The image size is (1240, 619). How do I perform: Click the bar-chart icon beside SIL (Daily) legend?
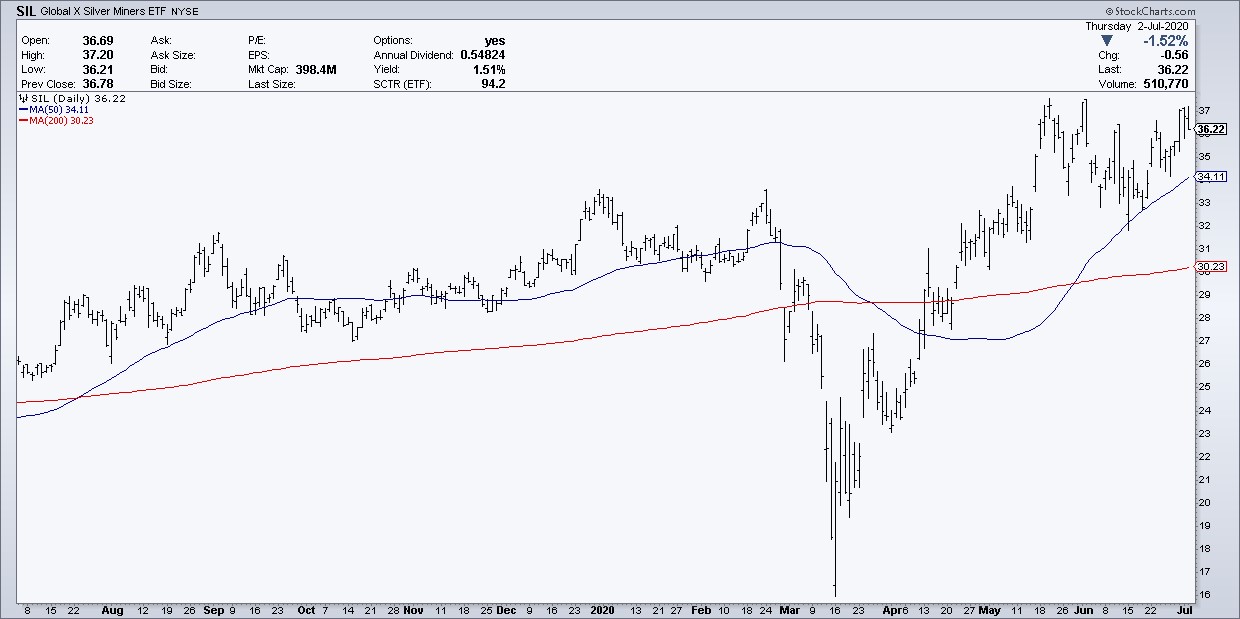(x=22, y=100)
